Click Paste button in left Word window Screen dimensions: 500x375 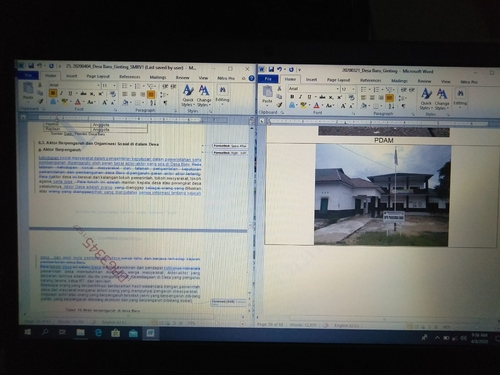(28, 91)
